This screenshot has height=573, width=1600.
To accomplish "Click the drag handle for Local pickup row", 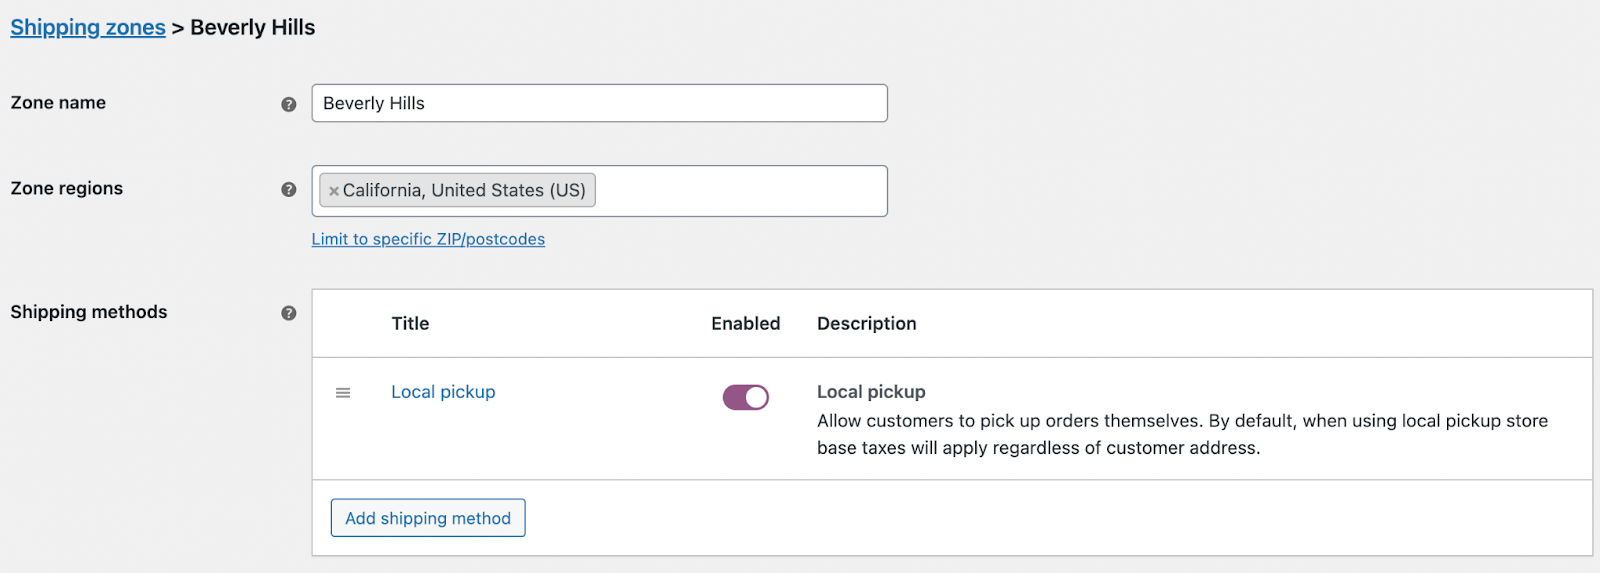I will click(x=343, y=393).
